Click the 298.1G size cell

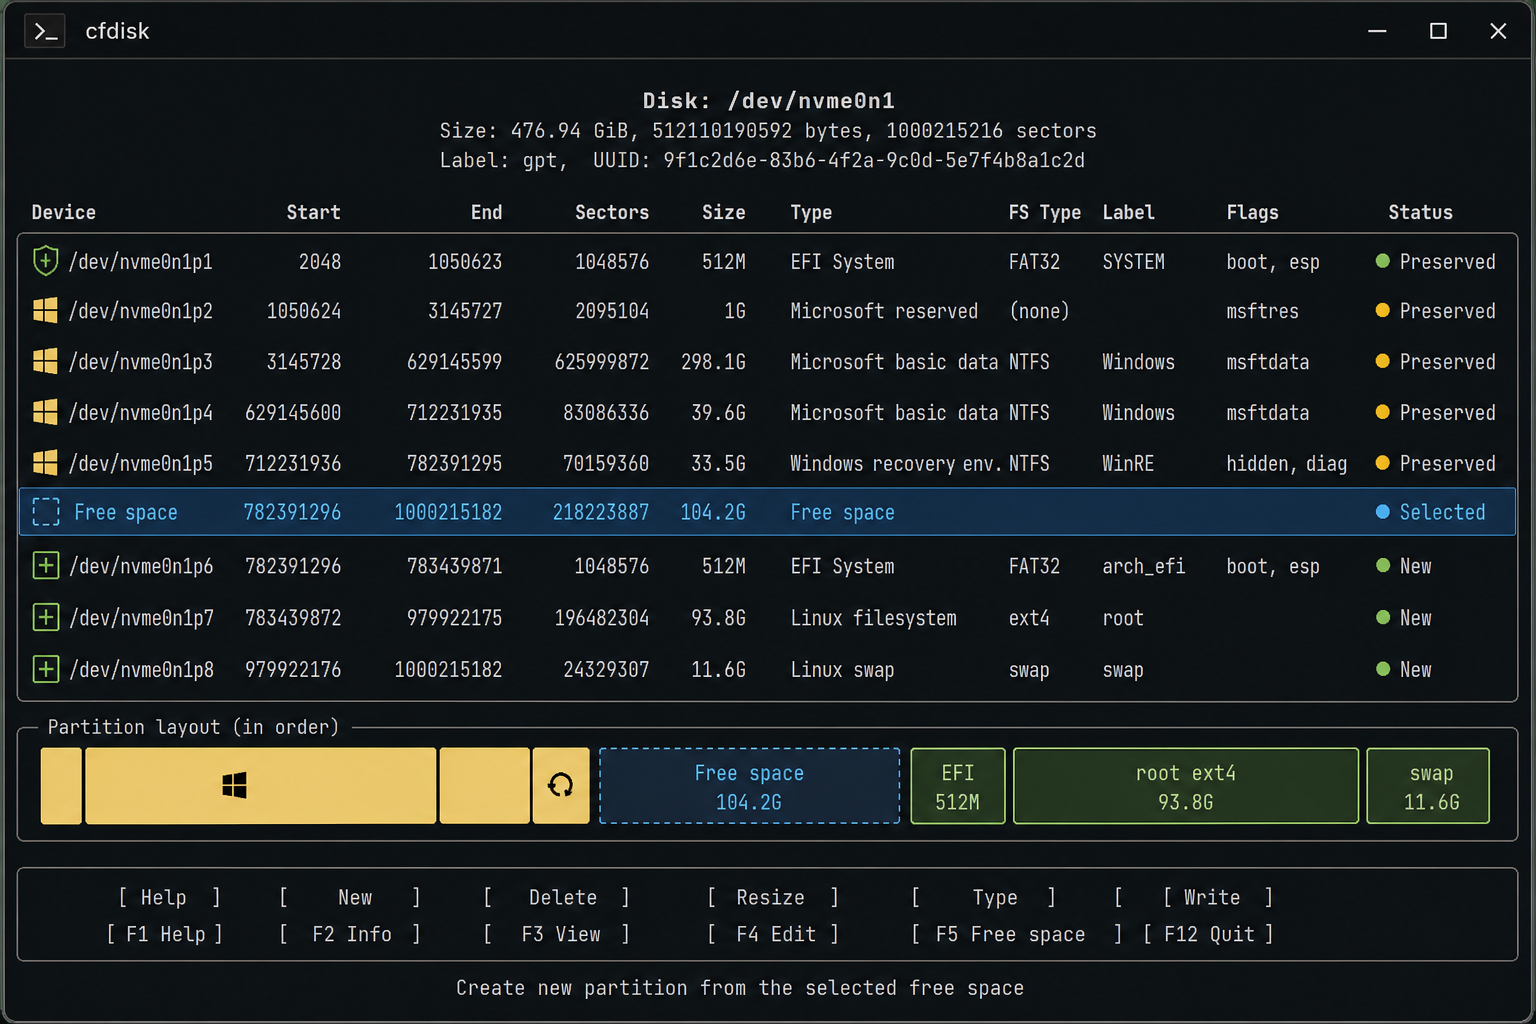pos(713,361)
